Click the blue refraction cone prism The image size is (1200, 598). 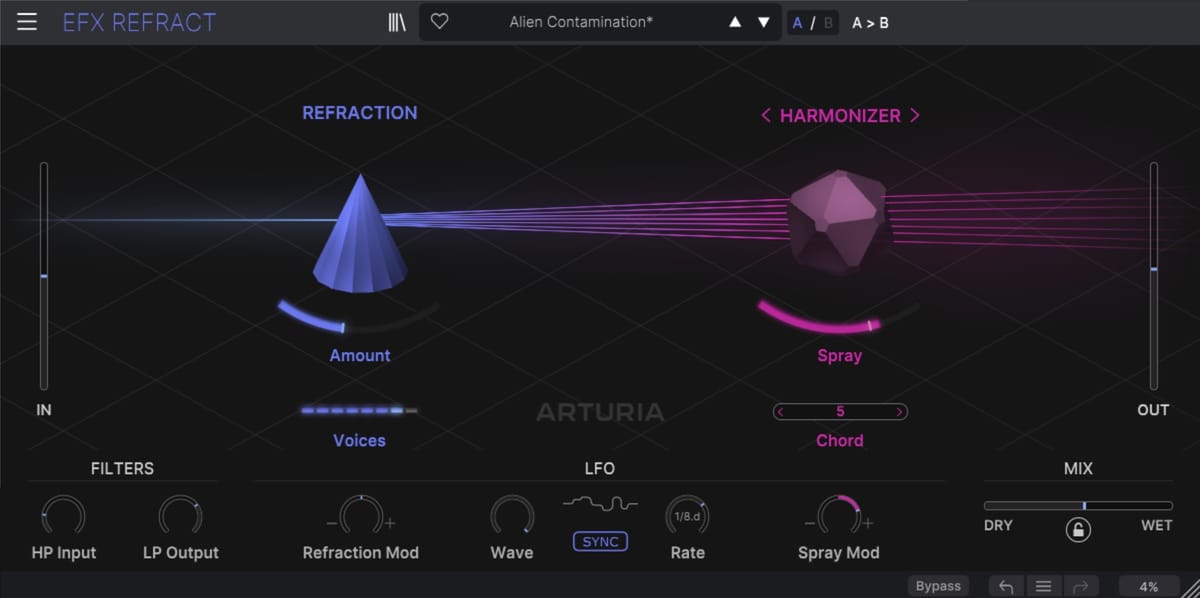360,233
